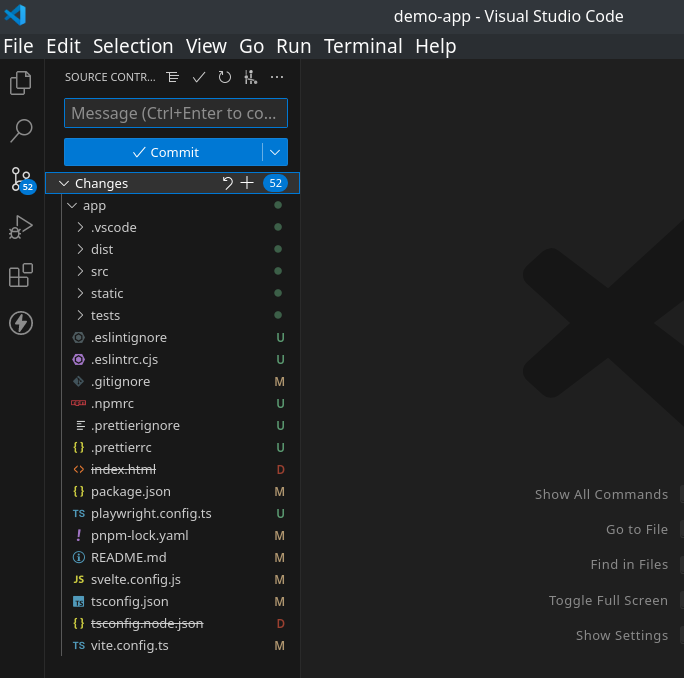The image size is (684, 678).
Task: Open the Search view in activity bar
Action: 20,130
